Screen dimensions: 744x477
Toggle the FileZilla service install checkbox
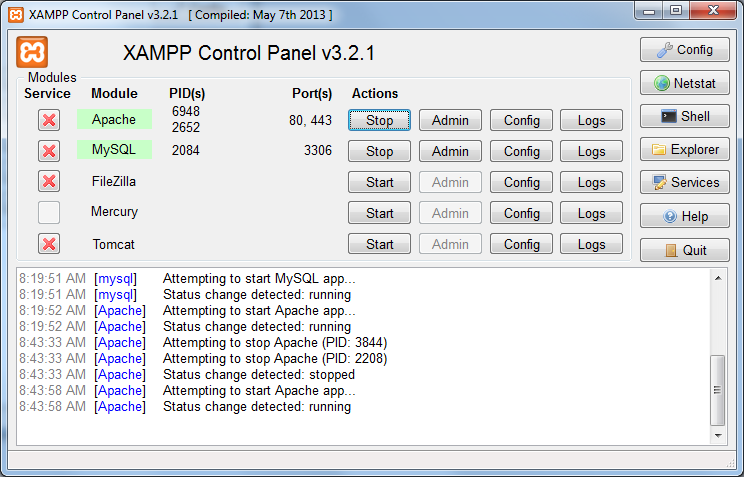point(49,181)
